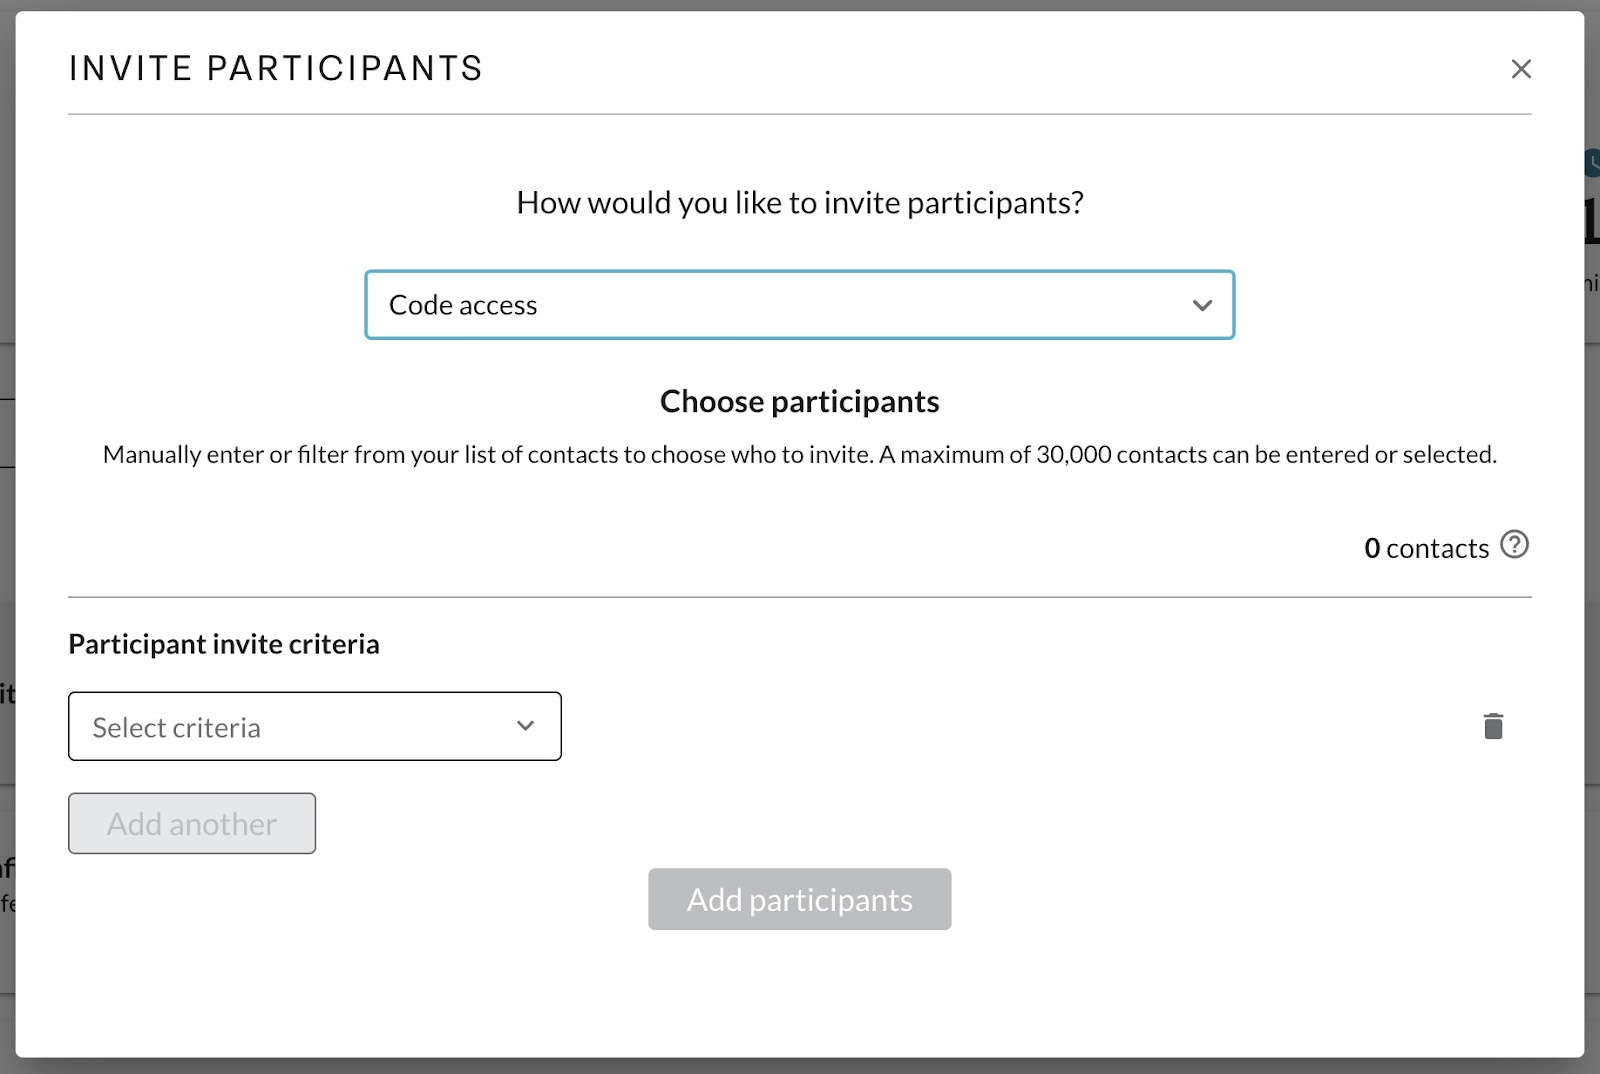Screen dimensions: 1600x1074
Task: Click the horizontal divider below the contacts count
Action: click(800, 597)
